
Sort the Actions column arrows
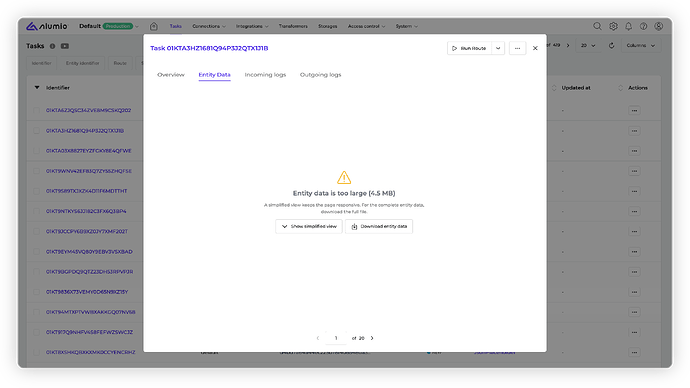tap(620, 88)
